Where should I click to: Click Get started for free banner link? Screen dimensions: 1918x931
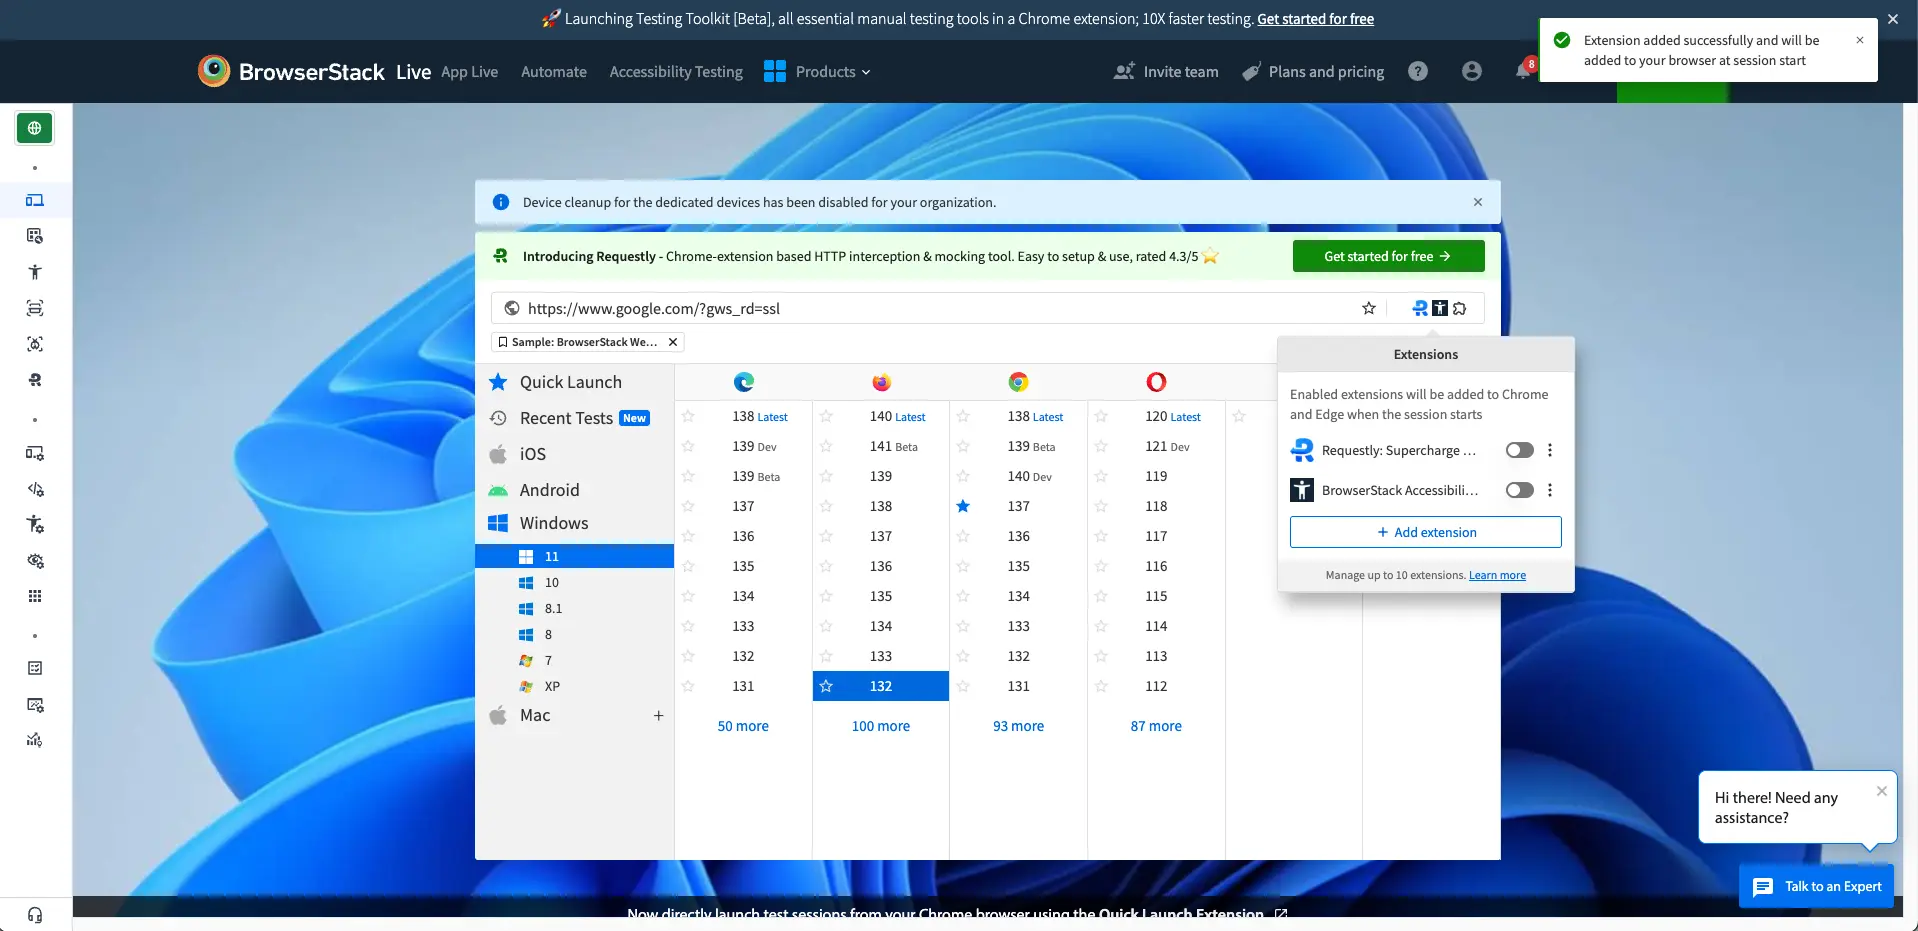click(x=1315, y=19)
